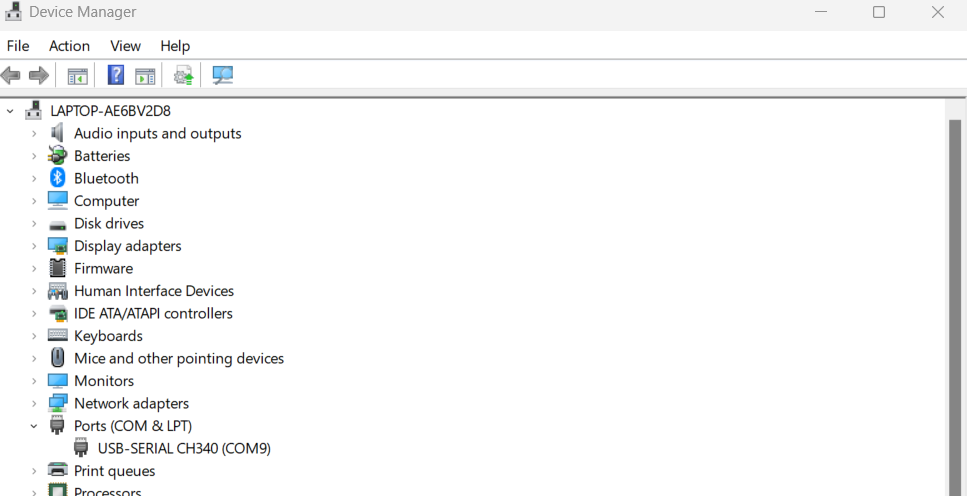Open the Action menu

(69, 46)
